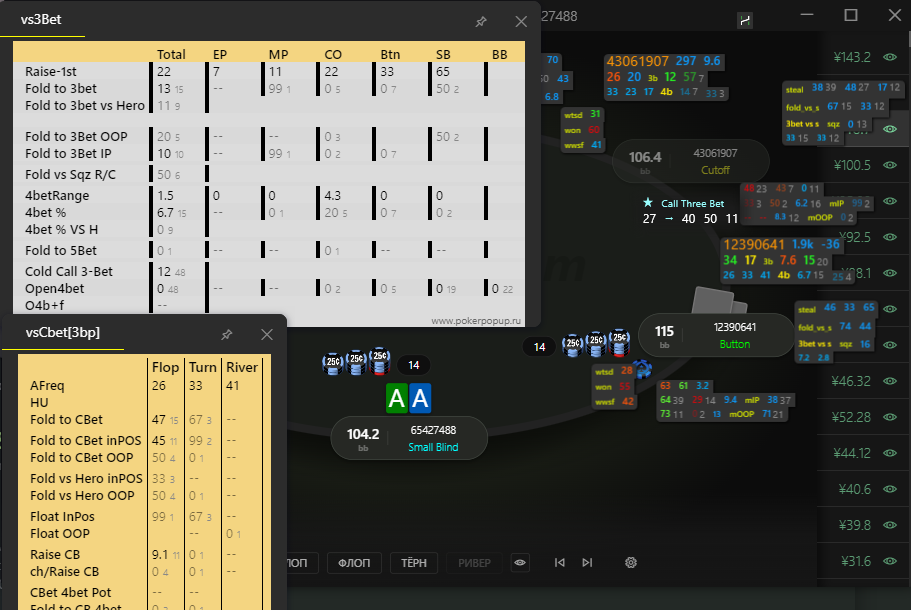Minimize the replayer window
This screenshot has width=911, height=610.
(807, 15)
